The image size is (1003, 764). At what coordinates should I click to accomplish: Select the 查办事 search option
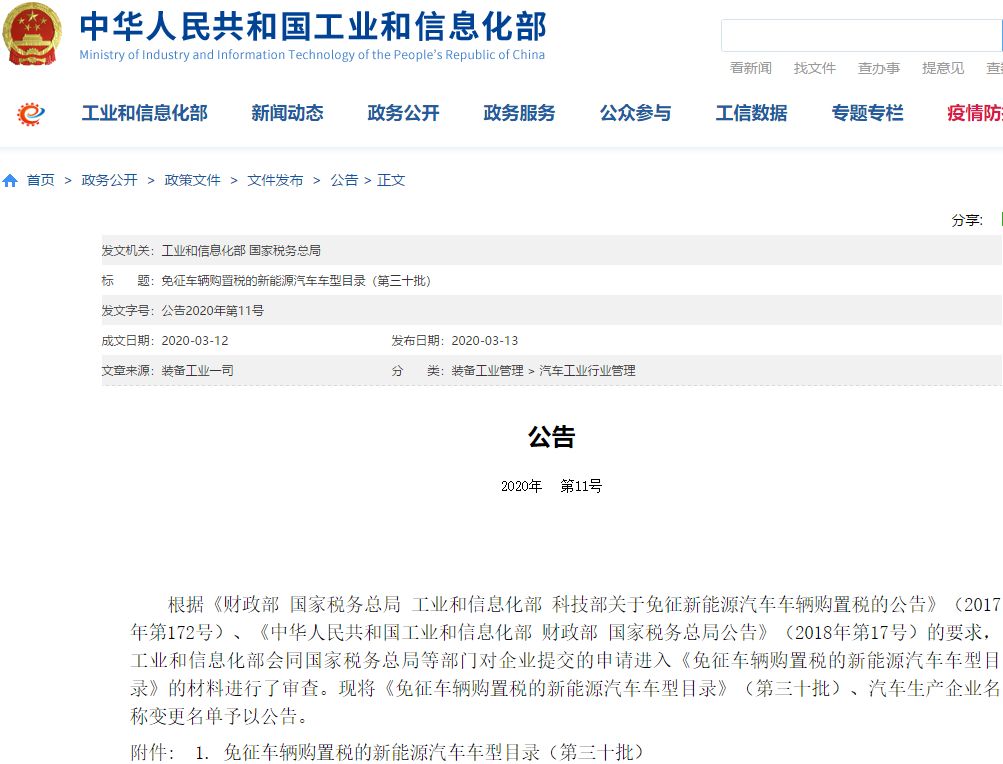879,68
